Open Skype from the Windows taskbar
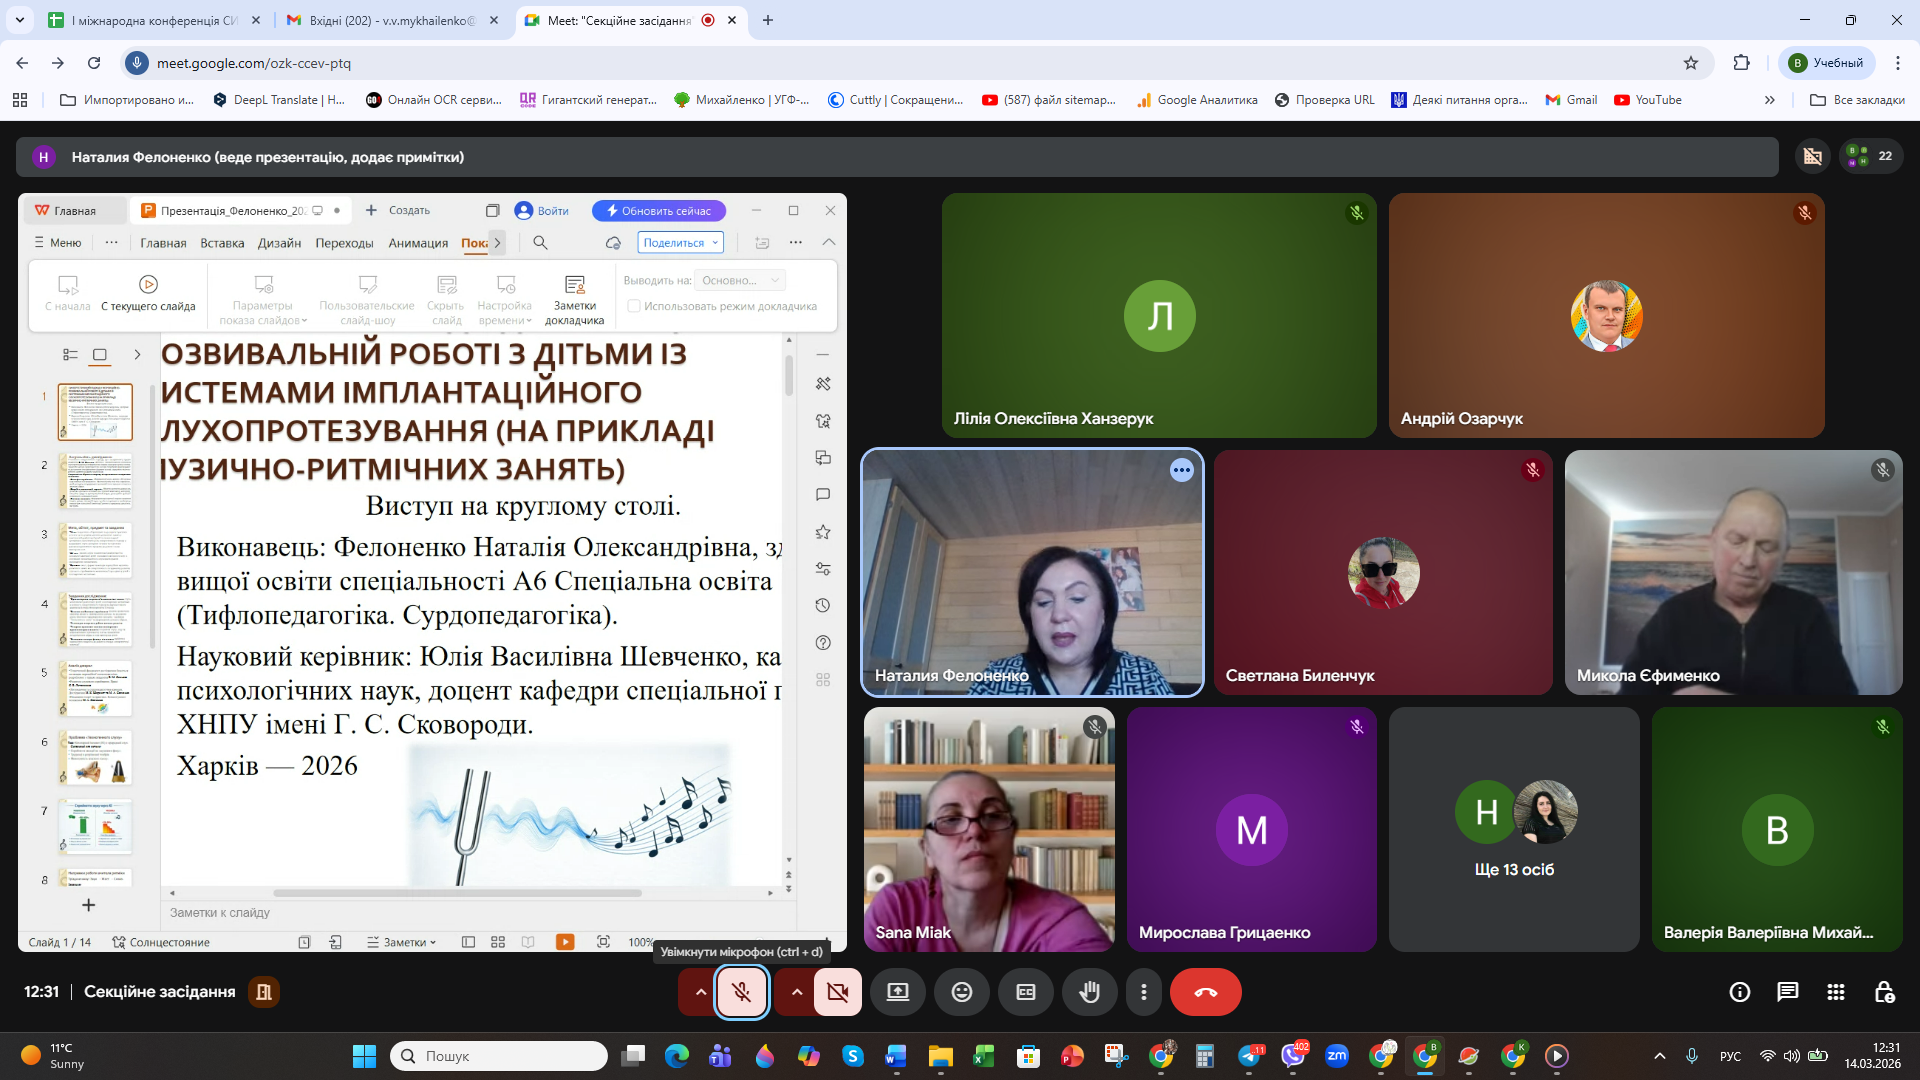Viewport: 1920px width, 1080px height. coord(852,1055)
